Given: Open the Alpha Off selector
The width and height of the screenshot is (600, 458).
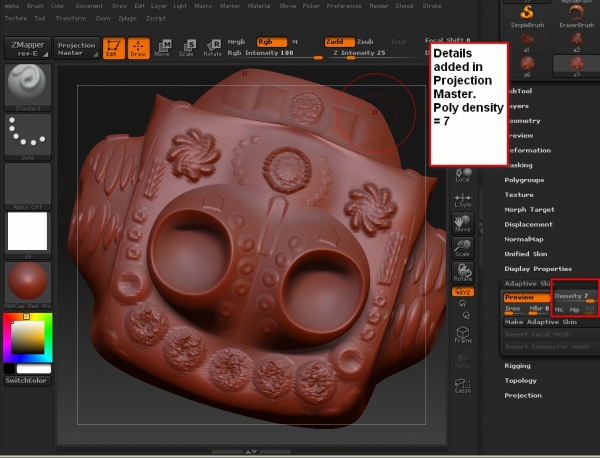Looking at the screenshot, I should [28, 186].
